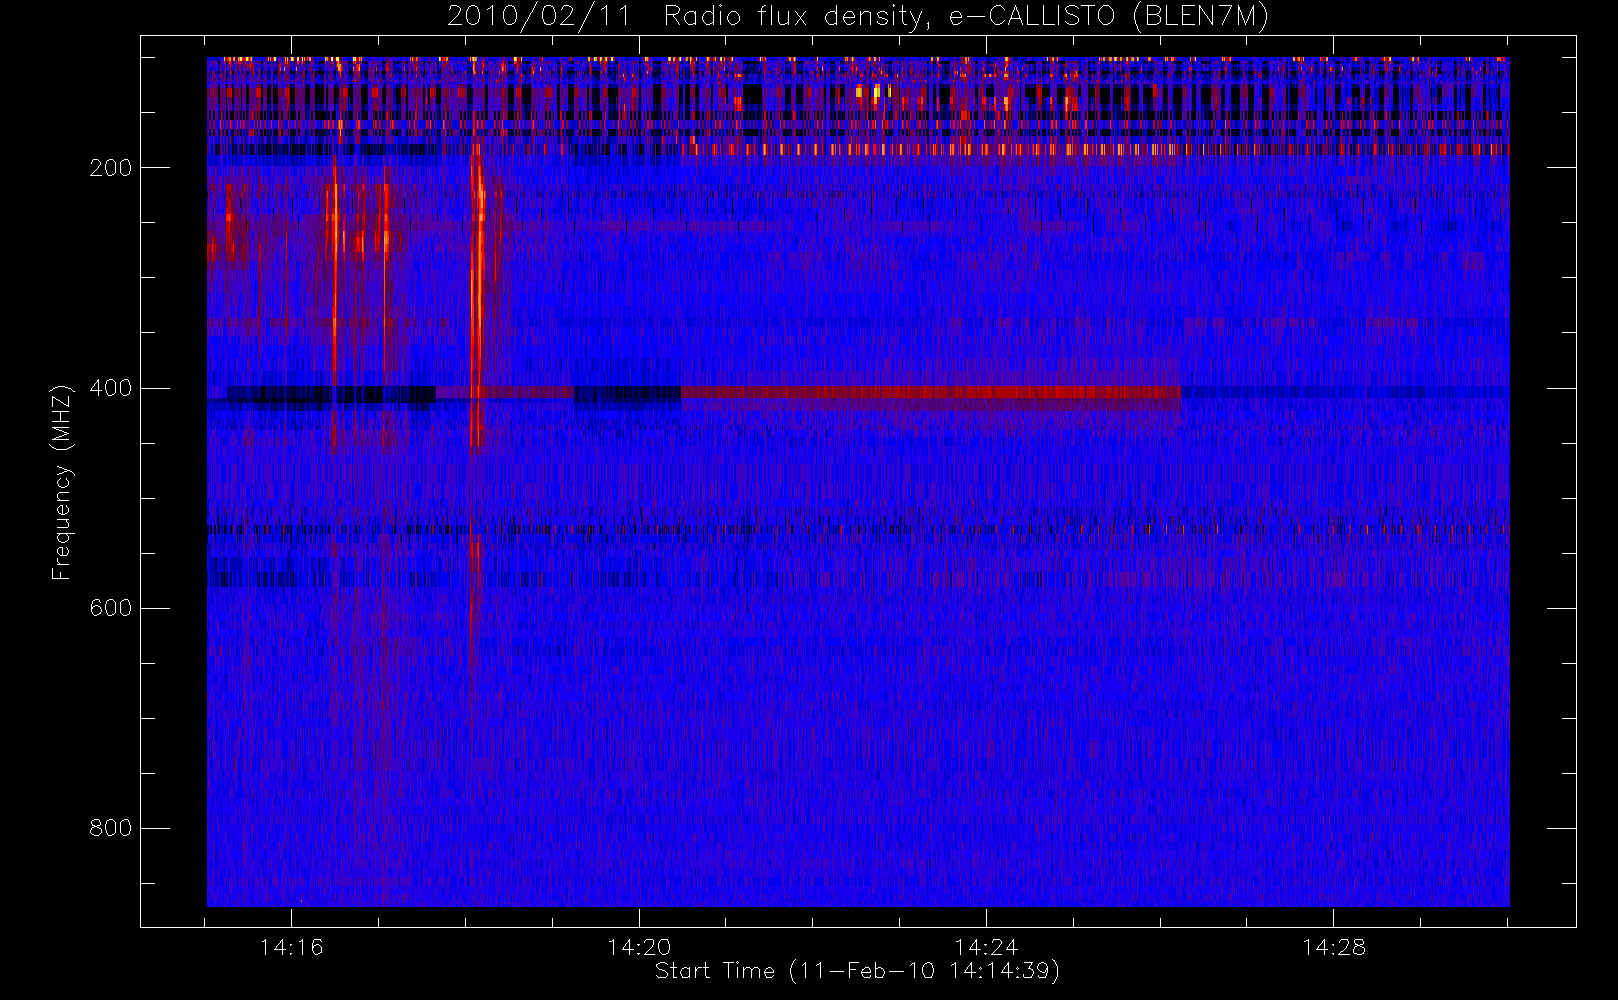Click the 14:28 time tick label
Image resolution: width=1618 pixels, height=1000 pixels.
pos(1333,947)
